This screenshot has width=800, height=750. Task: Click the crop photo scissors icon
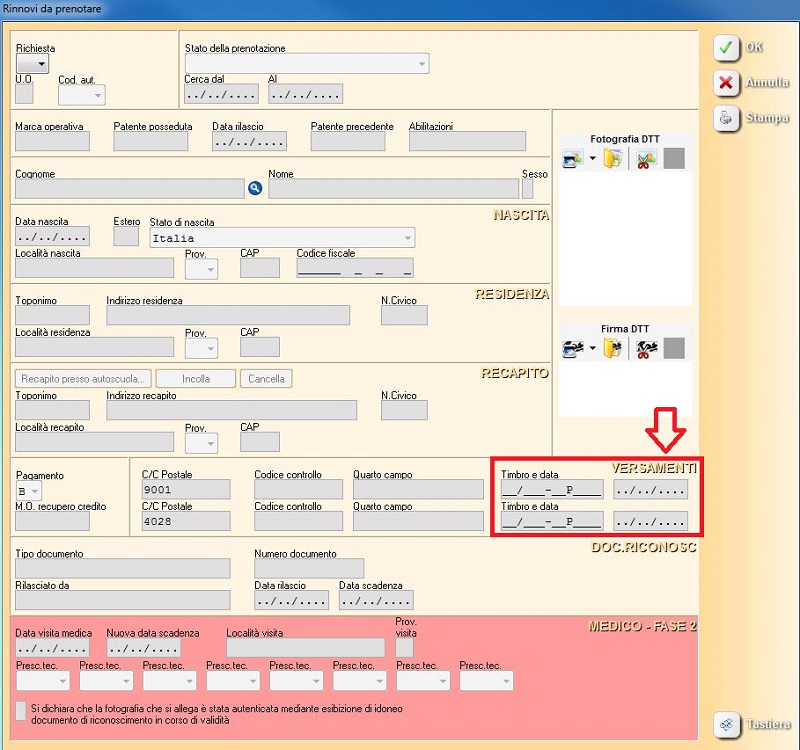click(x=646, y=159)
